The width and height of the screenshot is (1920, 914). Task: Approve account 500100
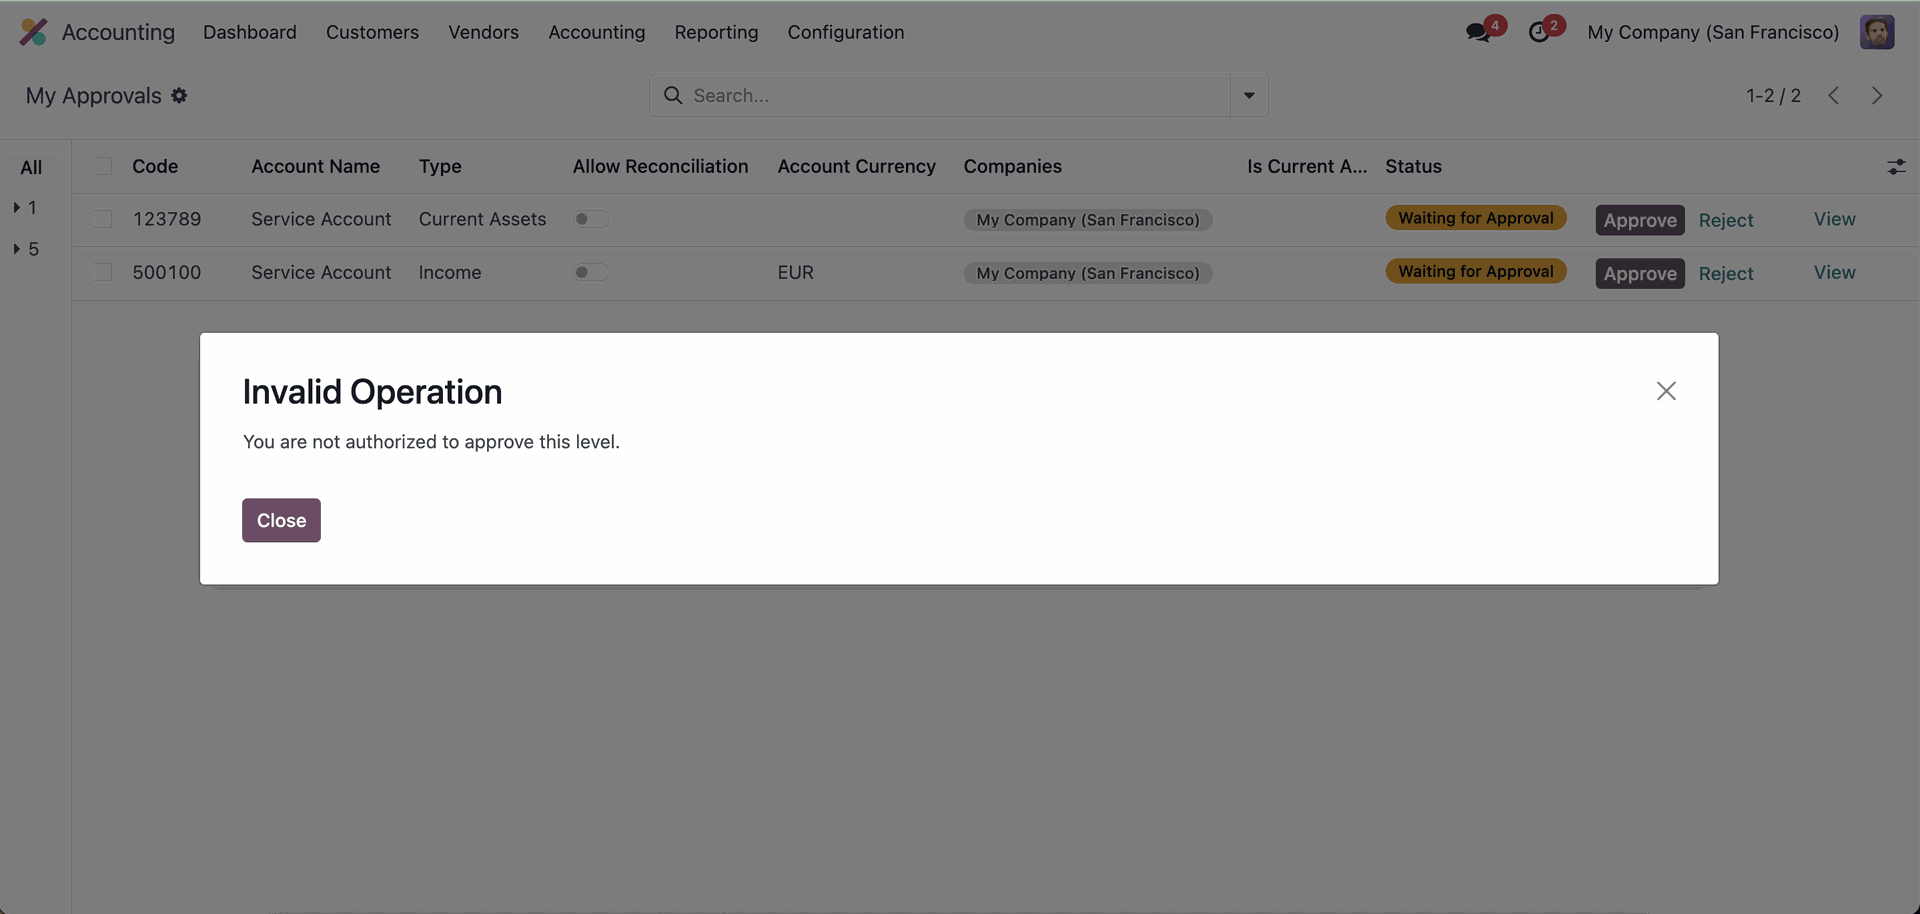click(1640, 273)
